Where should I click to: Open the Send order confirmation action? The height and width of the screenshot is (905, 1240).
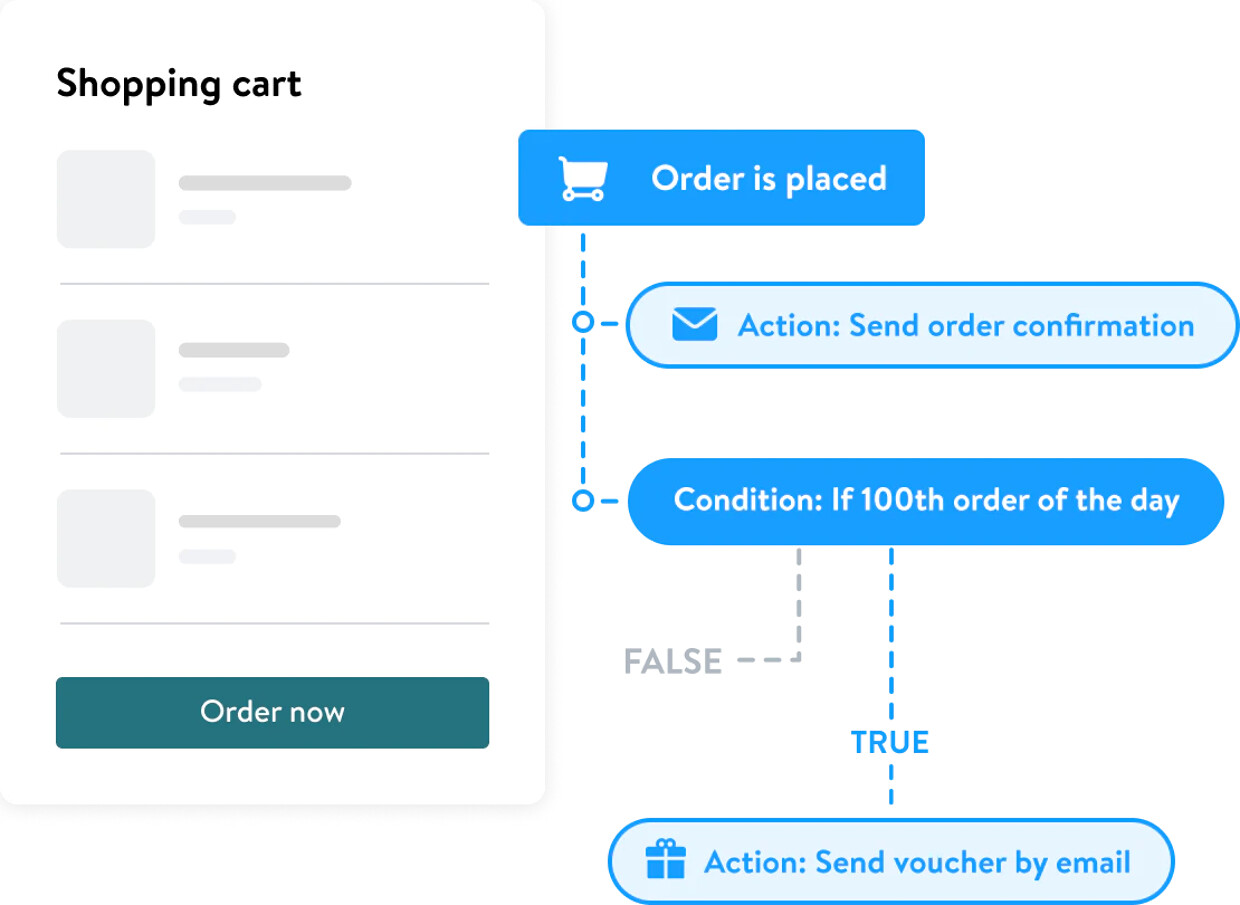932,325
